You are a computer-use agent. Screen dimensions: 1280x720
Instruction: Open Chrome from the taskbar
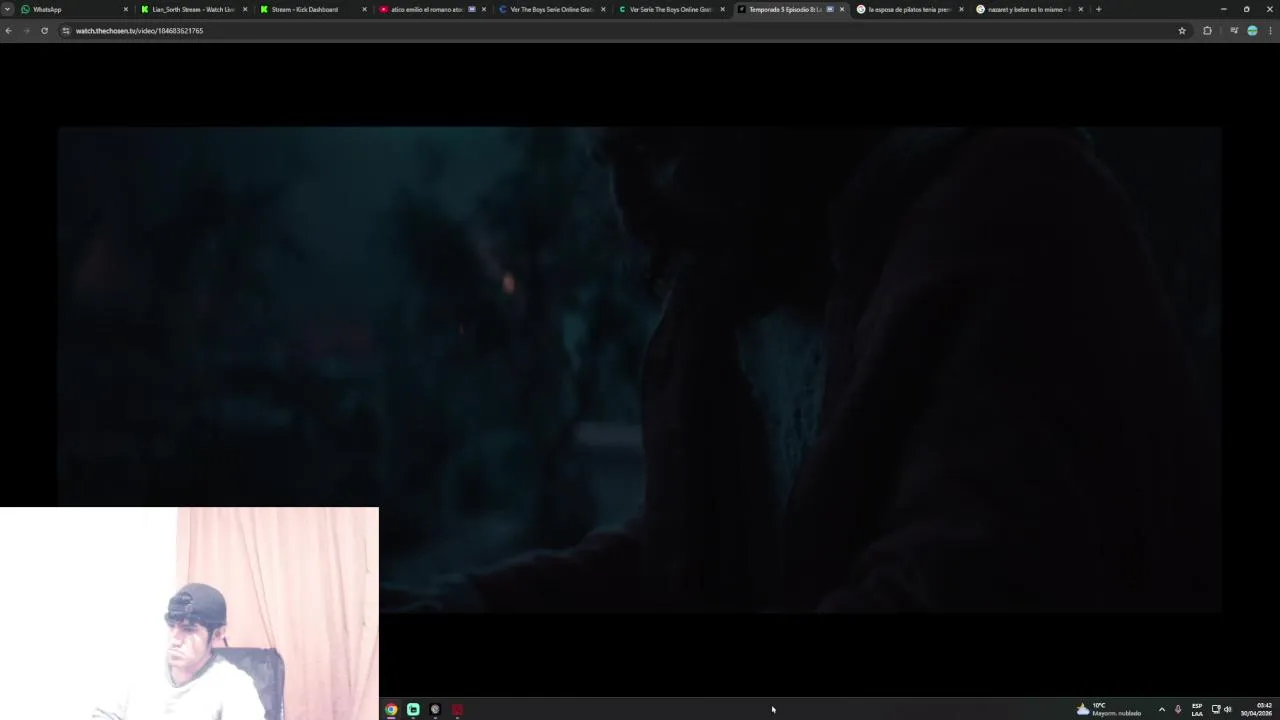point(391,709)
